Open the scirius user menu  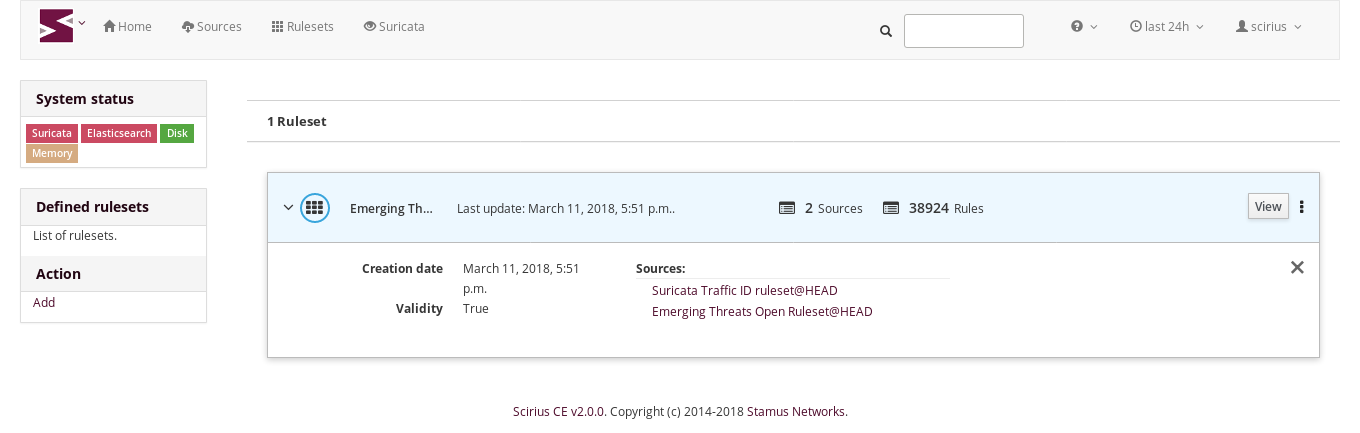coord(1269,26)
